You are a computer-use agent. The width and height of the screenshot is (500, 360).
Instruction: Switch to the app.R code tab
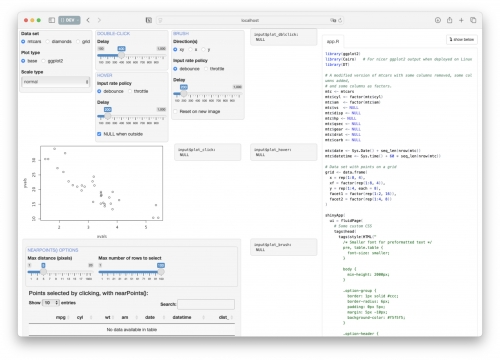(333, 42)
